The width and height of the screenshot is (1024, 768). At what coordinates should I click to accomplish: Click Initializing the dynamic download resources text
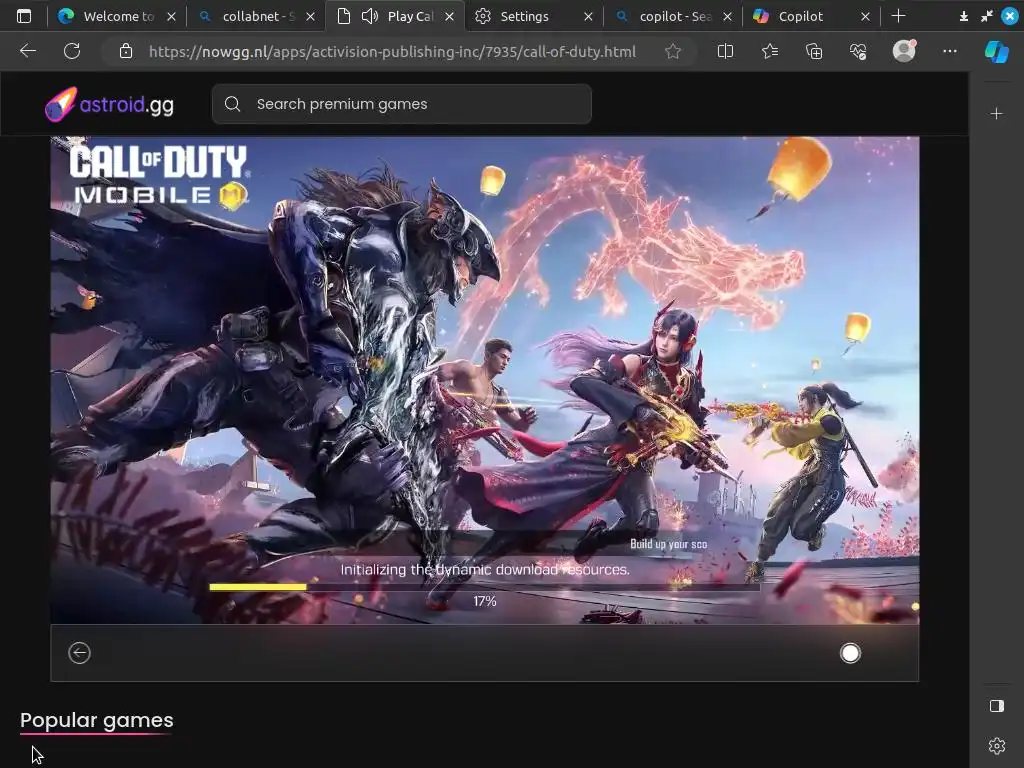coord(485,569)
